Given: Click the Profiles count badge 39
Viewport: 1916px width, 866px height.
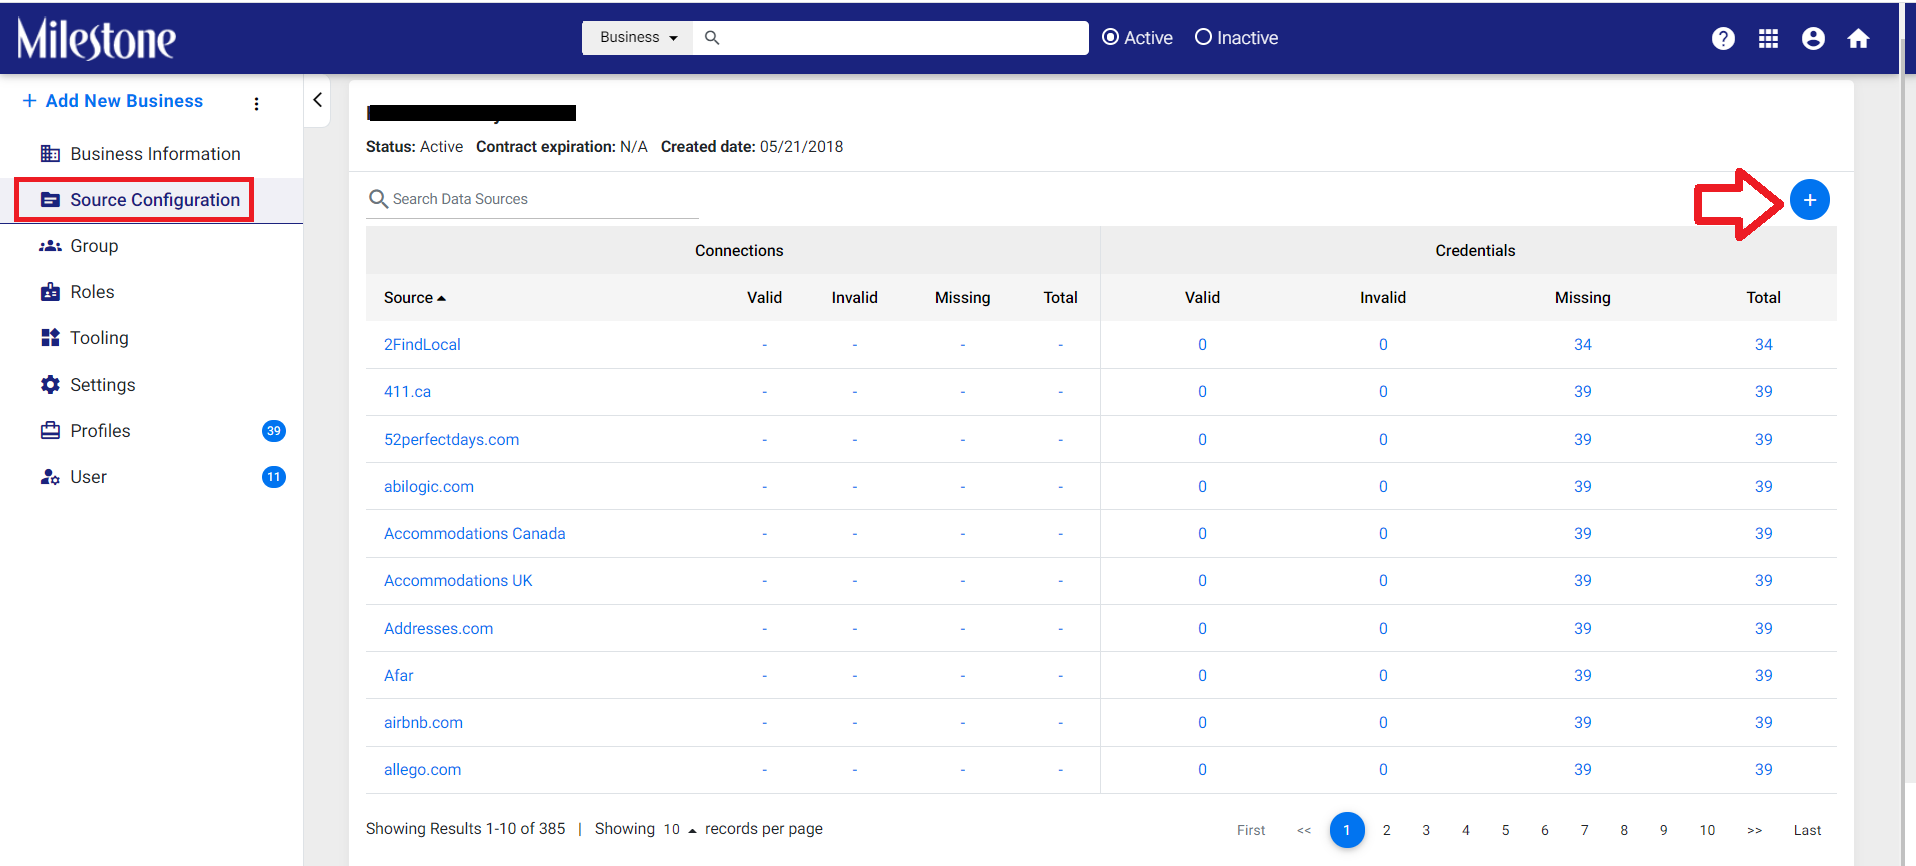Looking at the screenshot, I should click(273, 431).
